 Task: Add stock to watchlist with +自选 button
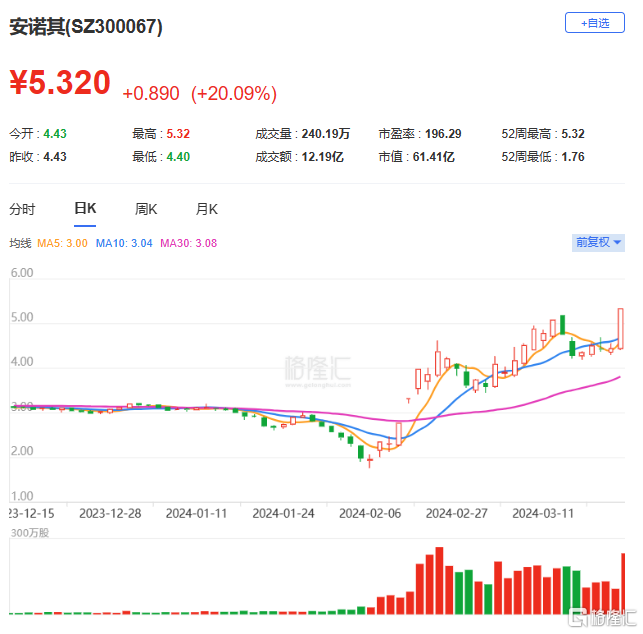pos(594,23)
